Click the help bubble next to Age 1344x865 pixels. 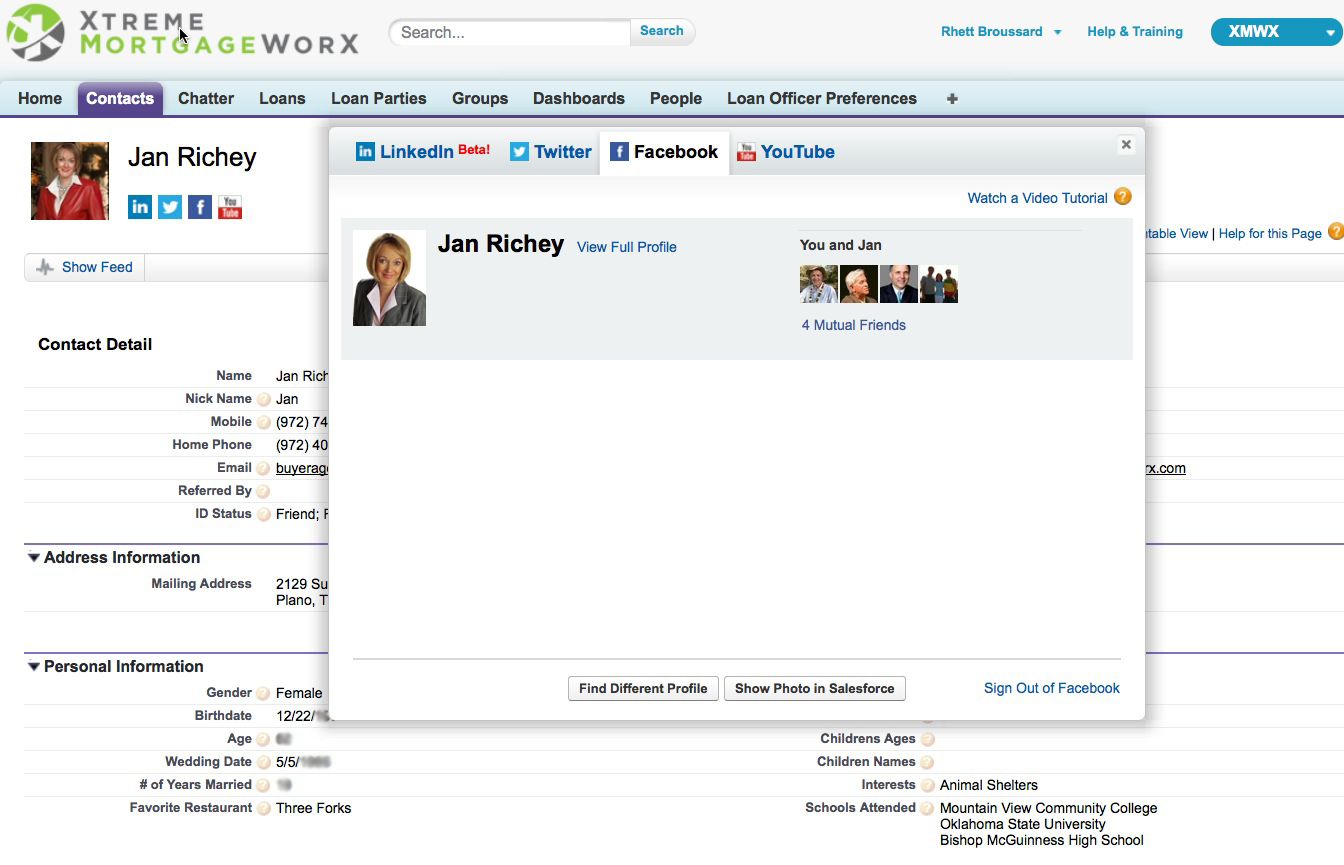coord(264,739)
